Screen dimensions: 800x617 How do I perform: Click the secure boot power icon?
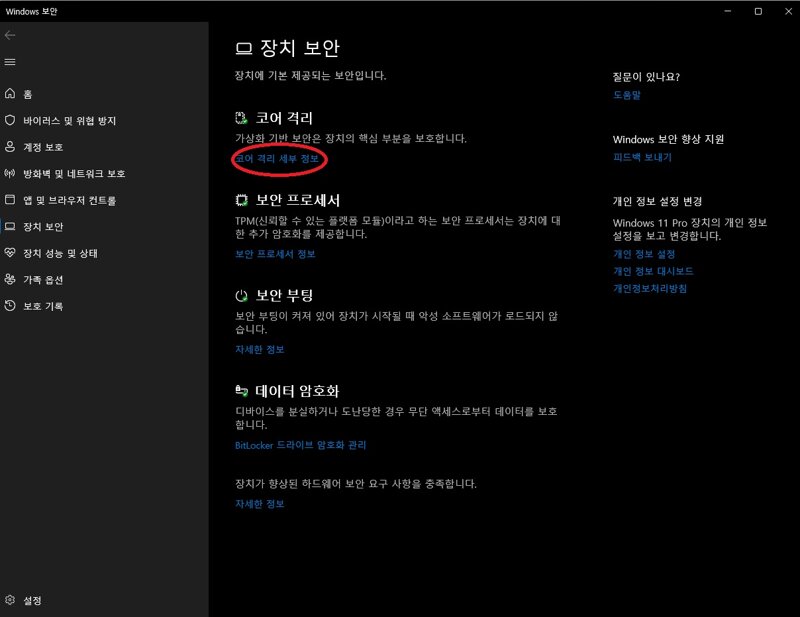(241, 295)
